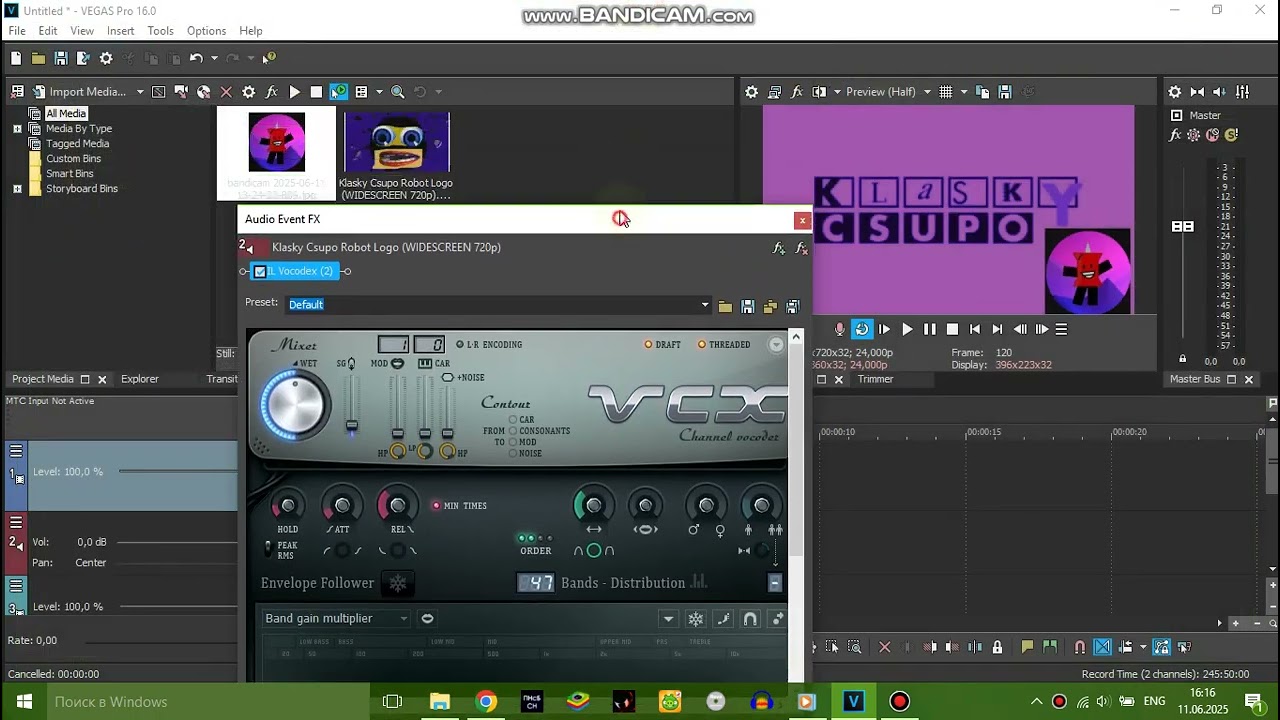Open the Edit menu

tap(48, 31)
